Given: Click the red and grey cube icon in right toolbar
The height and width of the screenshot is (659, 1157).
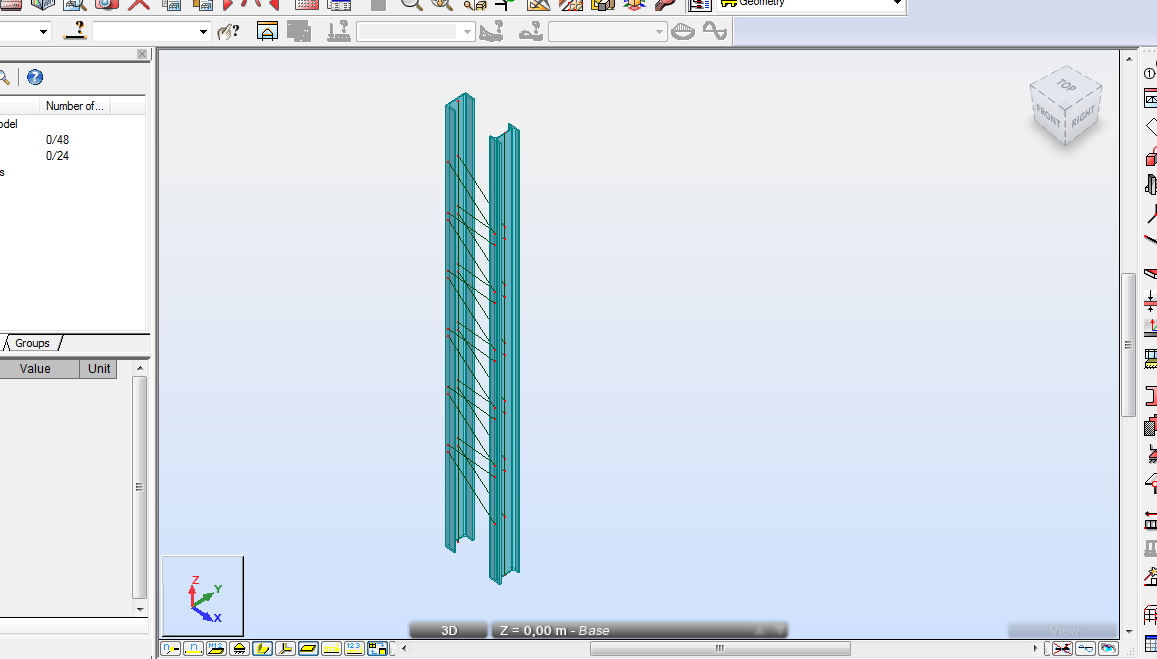Looking at the screenshot, I should 1152,156.
